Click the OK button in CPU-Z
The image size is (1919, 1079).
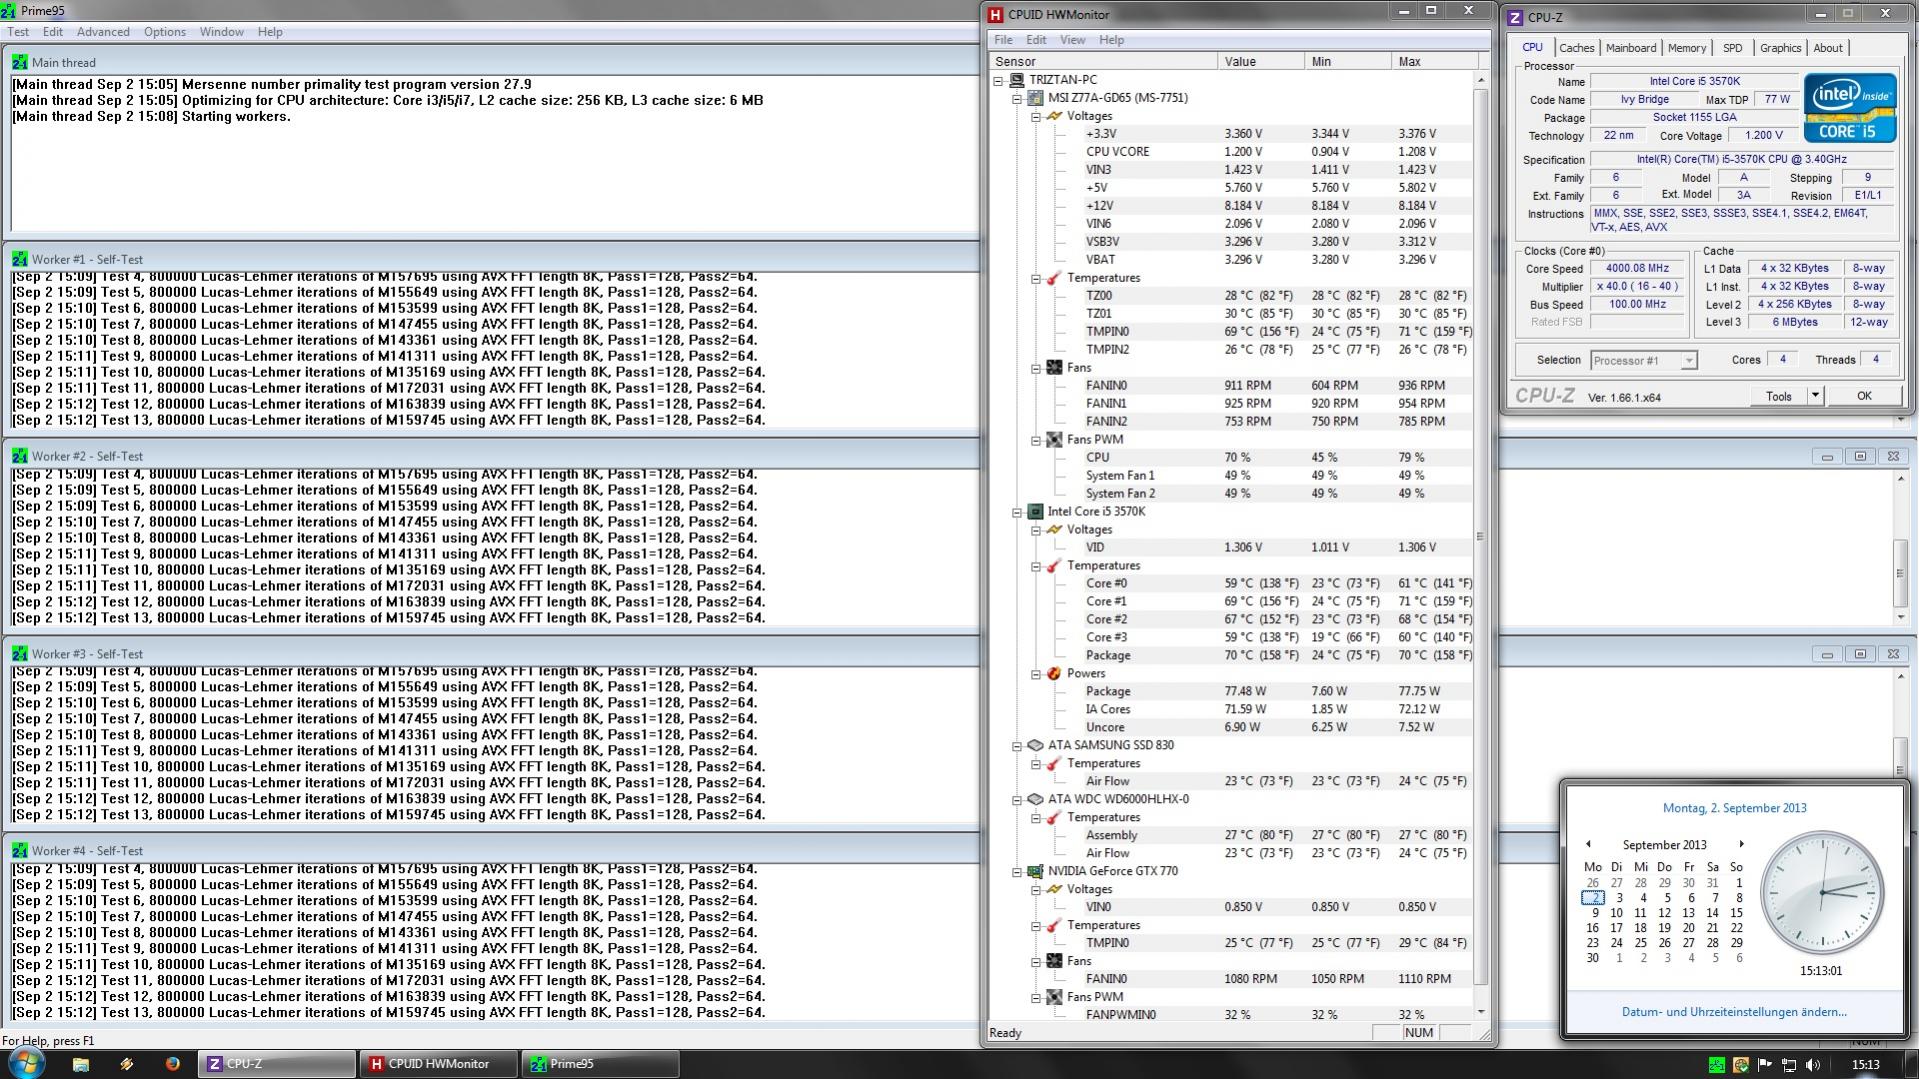(1864, 396)
